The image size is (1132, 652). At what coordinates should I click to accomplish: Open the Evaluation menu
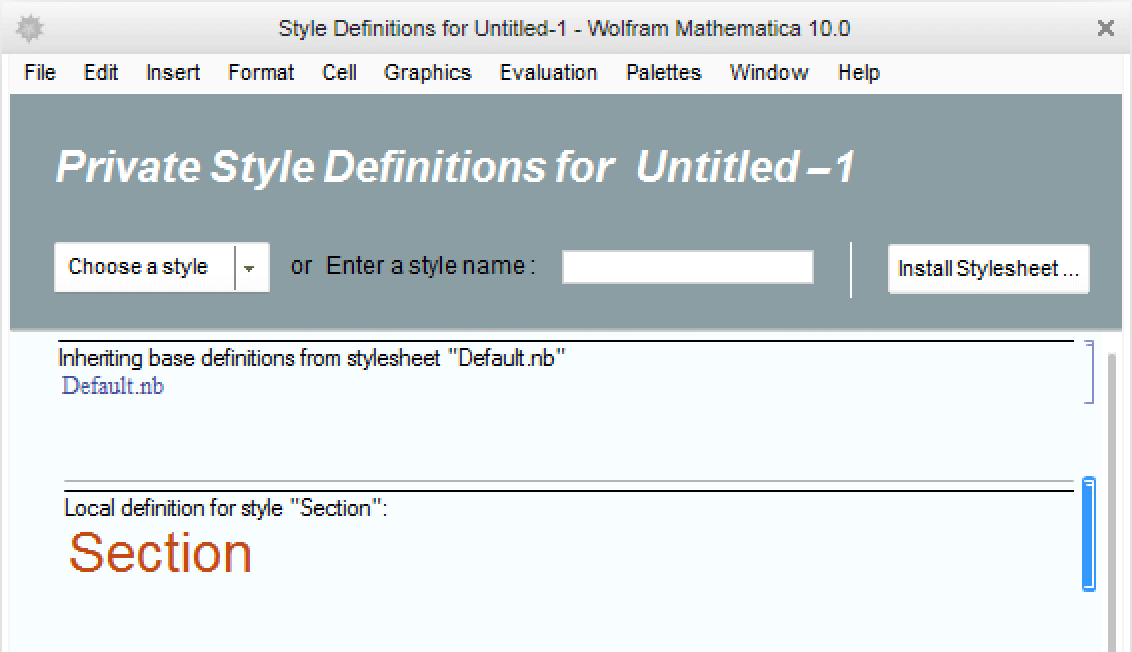548,73
